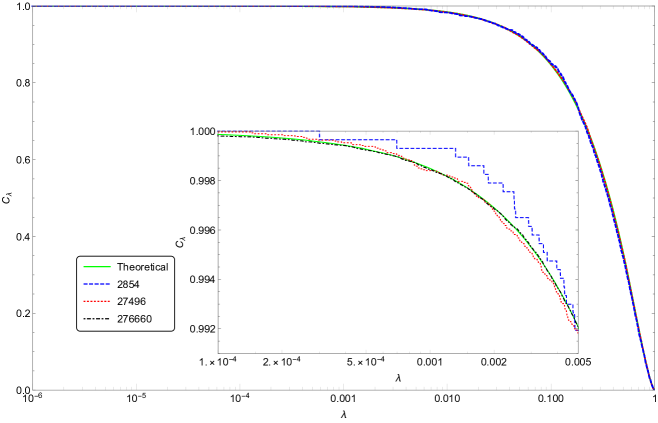Click main x-axis tick label 10⁻⁶
Viewport: 658px width, 423px height.
(x=33, y=398)
